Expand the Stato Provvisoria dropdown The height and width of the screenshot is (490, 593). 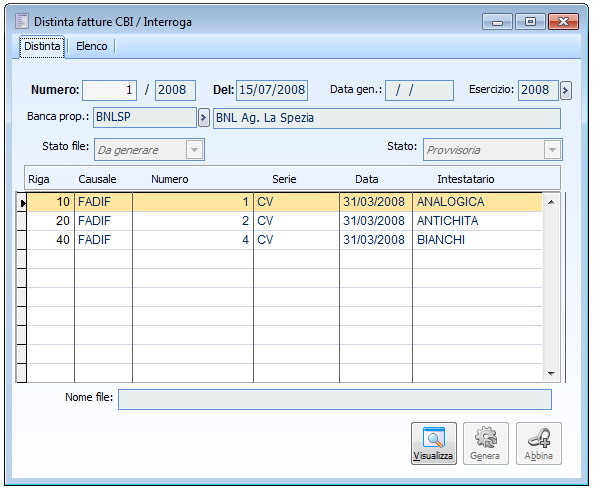point(552,150)
